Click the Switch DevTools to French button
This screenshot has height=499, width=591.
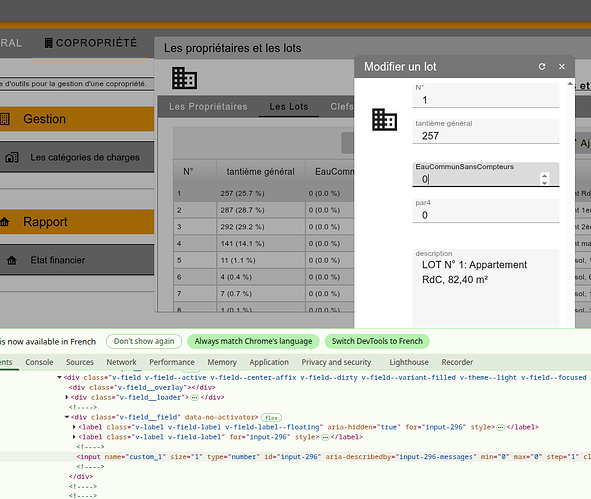click(377, 341)
